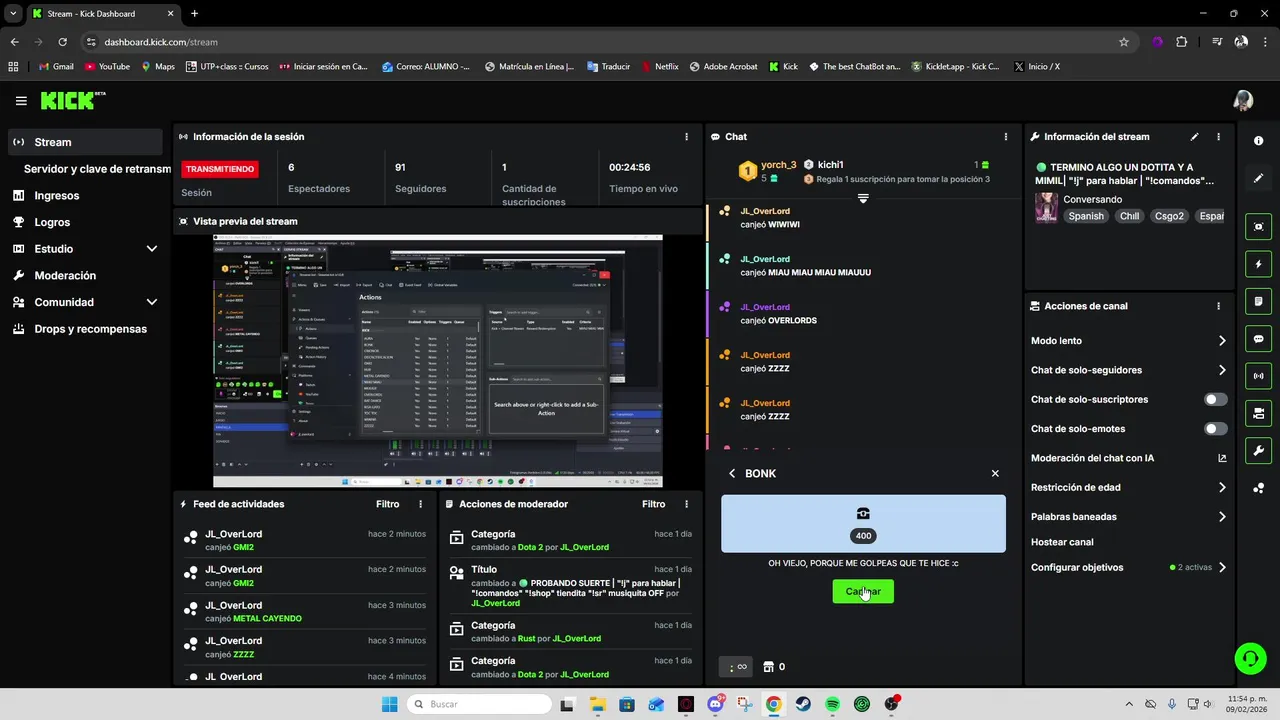Open Chat de solo-seguidores settings

pos(1129,370)
